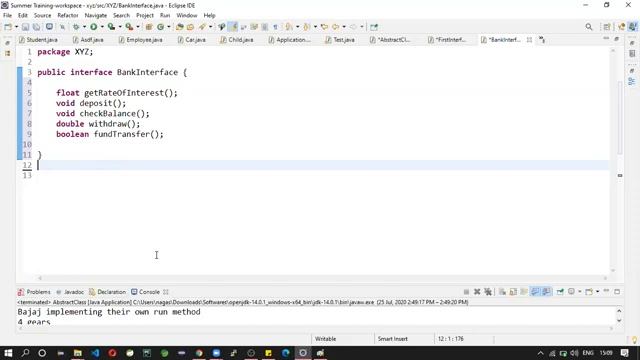
Task: Click the New file toolbar icon
Action: tap(8, 27)
